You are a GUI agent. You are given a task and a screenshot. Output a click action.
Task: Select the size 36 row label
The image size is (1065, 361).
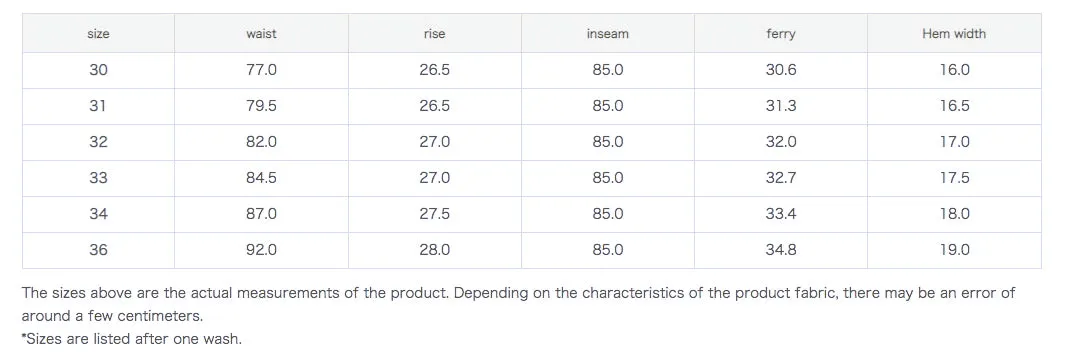(98, 250)
